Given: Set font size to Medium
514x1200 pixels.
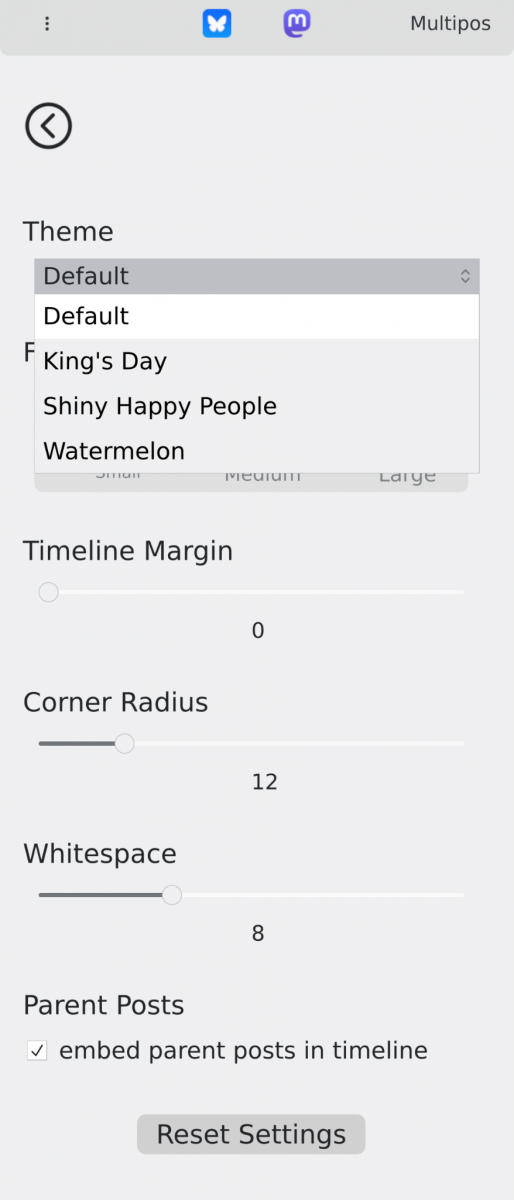Looking at the screenshot, I should coord(262,476).
